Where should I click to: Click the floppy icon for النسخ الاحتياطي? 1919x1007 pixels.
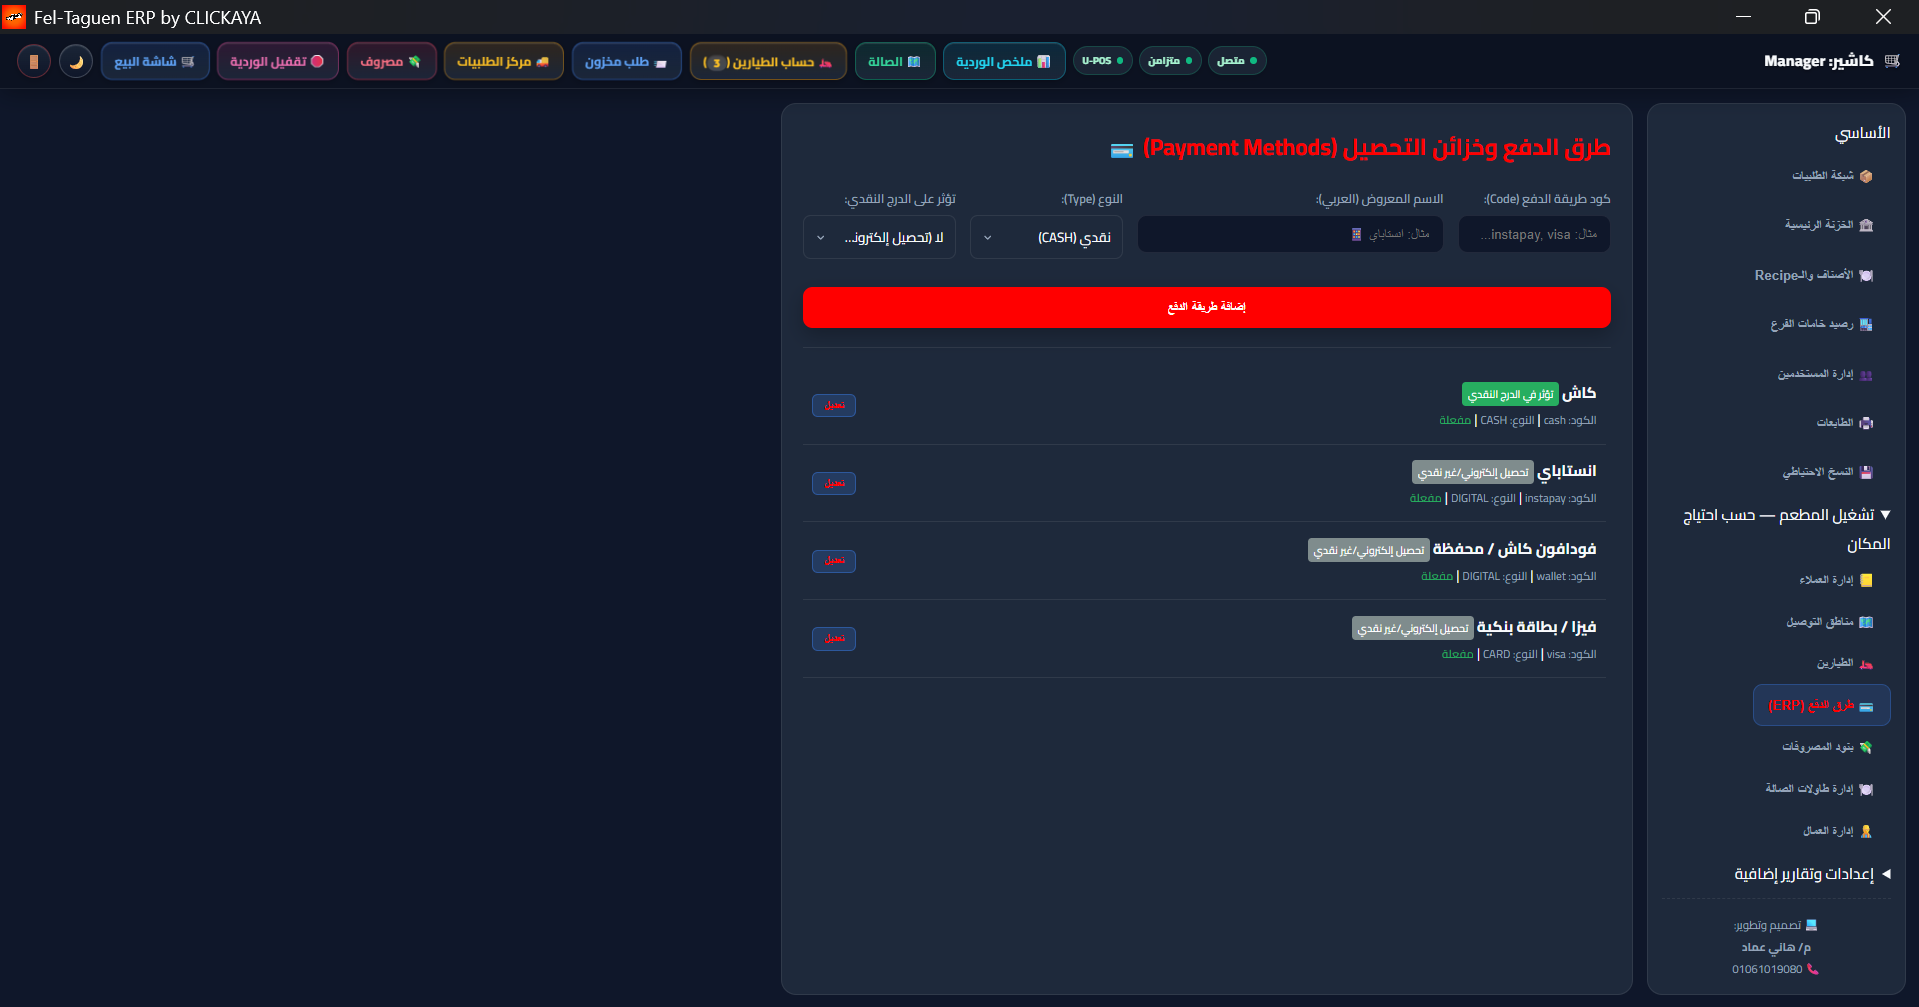[x=1866, y=472]
